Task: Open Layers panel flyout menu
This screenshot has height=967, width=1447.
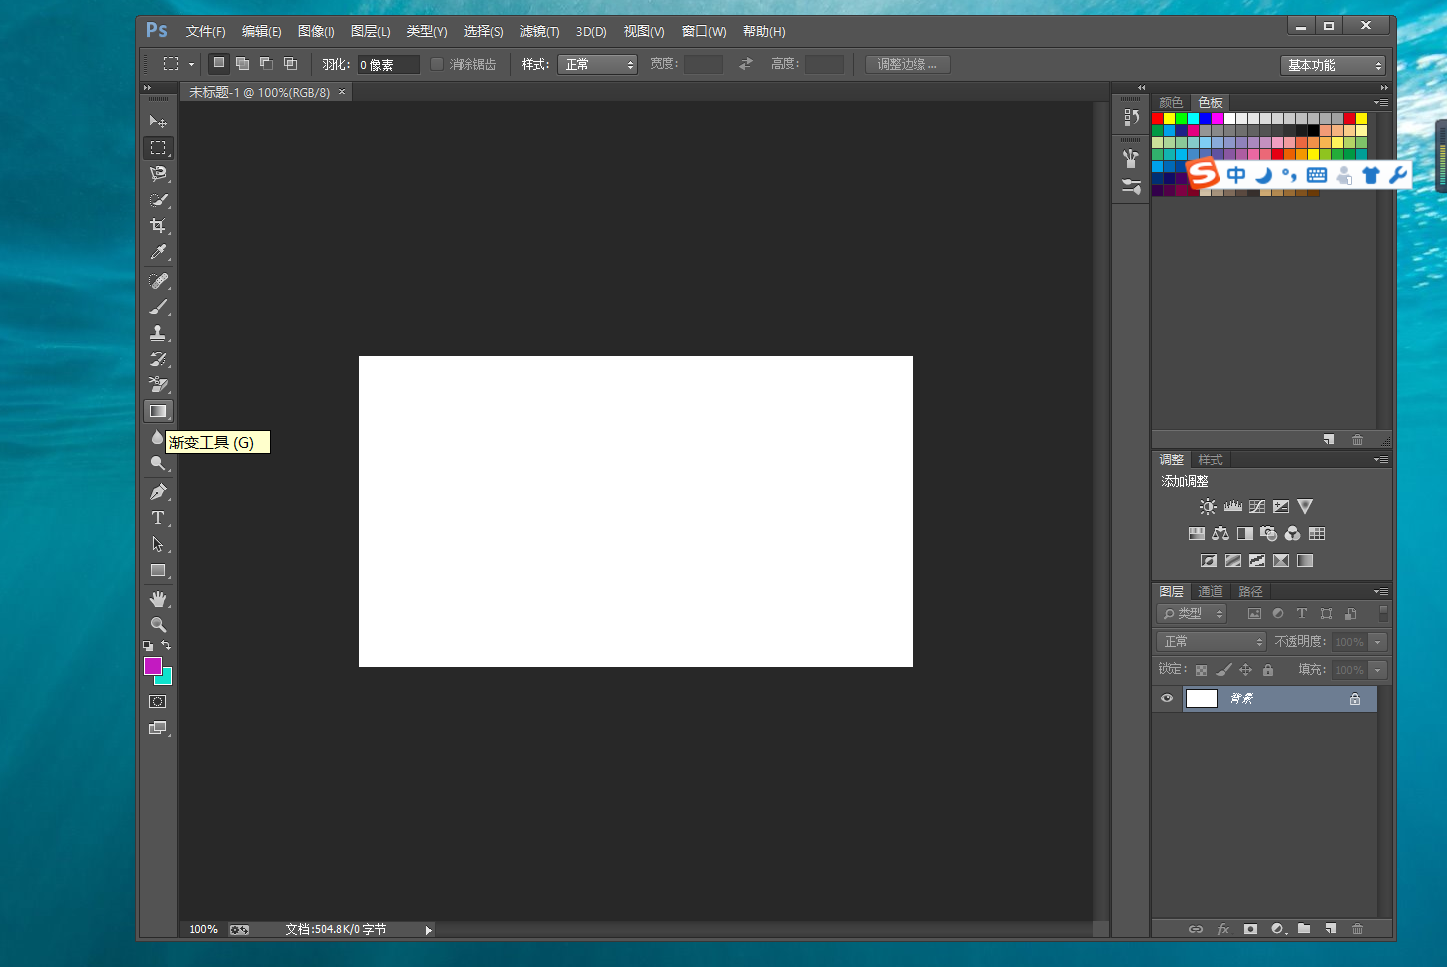Action: pyautogui.click(x=1381, y=592)
